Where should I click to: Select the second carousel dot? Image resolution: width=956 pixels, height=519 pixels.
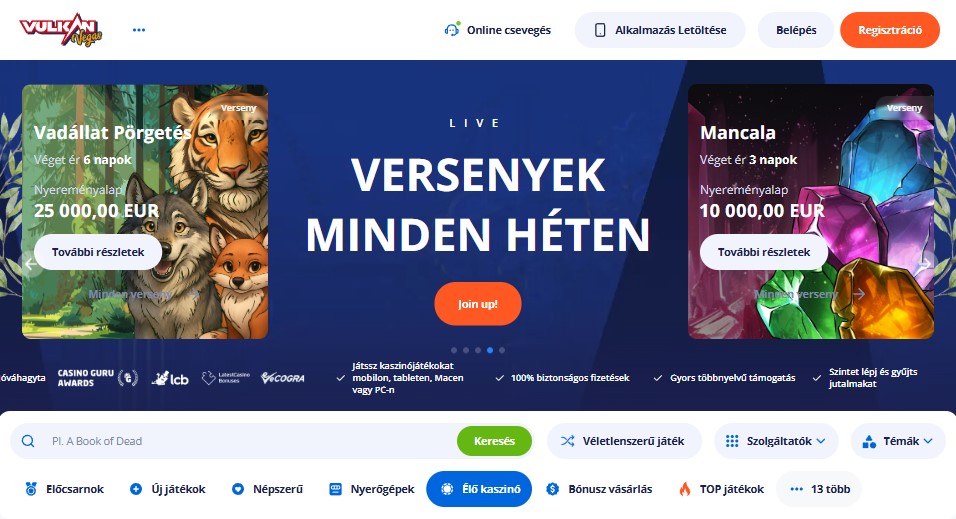[466, 350]
